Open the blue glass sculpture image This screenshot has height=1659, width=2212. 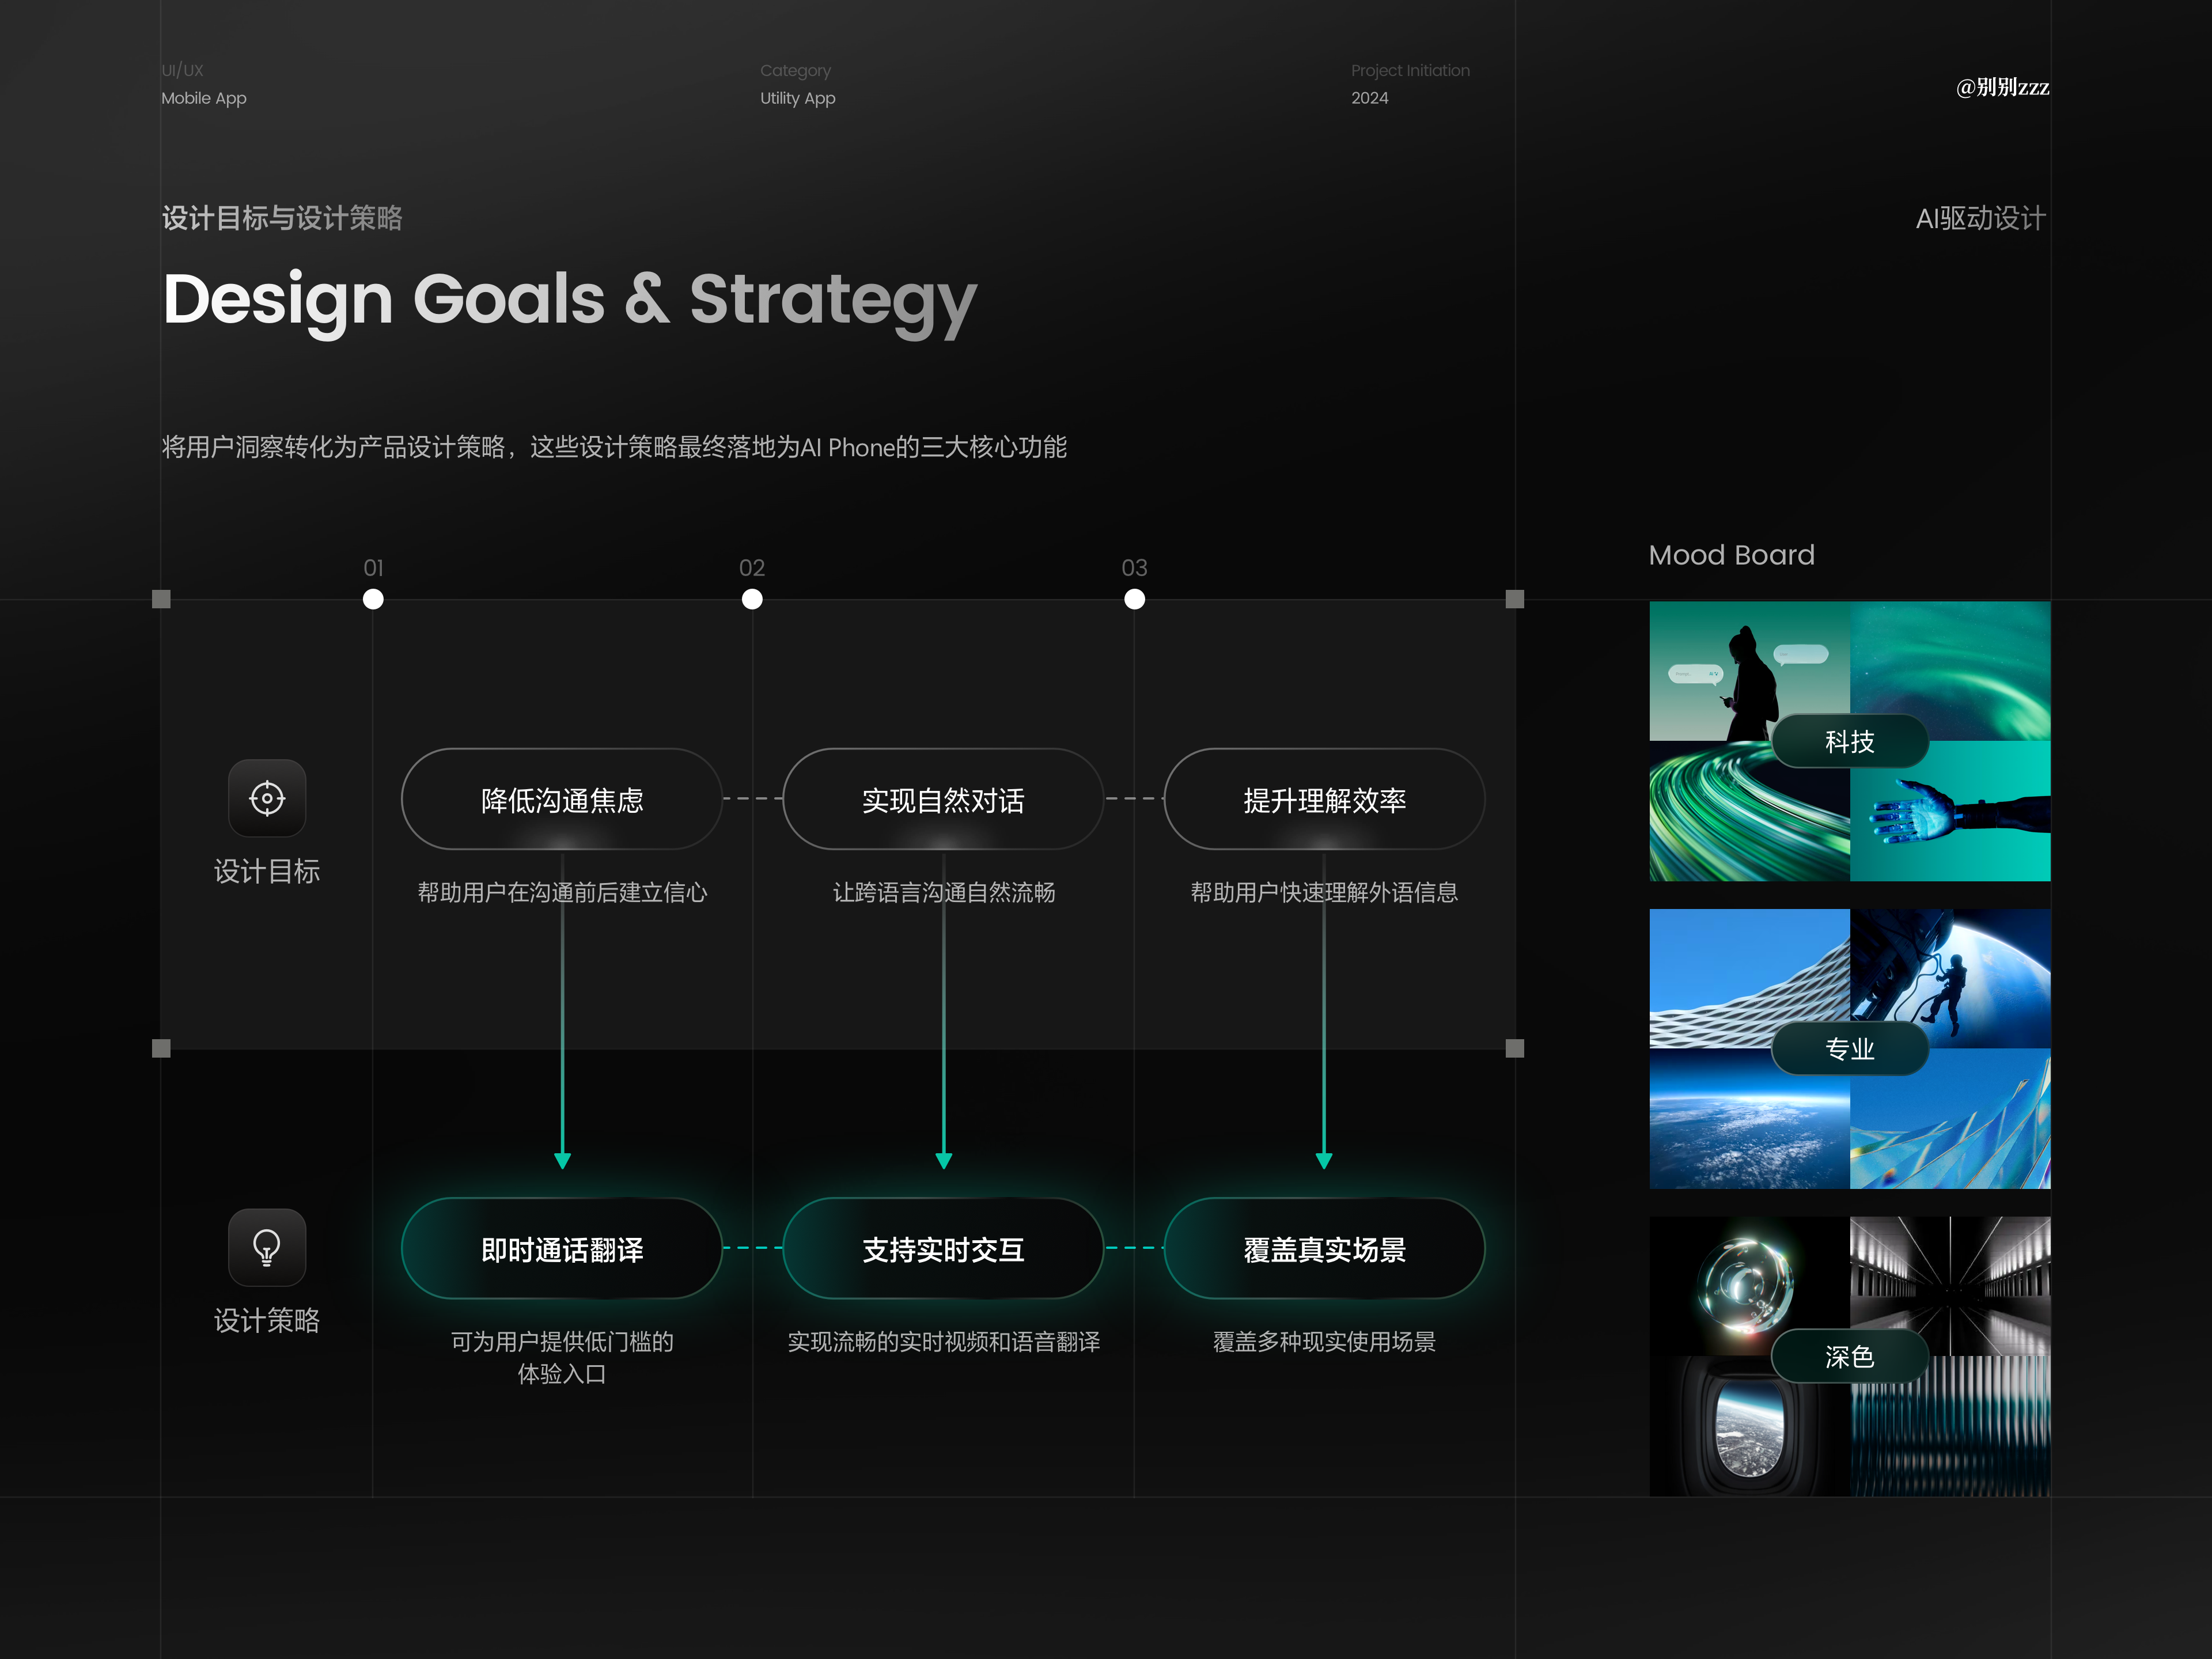pos(1950,1119)
